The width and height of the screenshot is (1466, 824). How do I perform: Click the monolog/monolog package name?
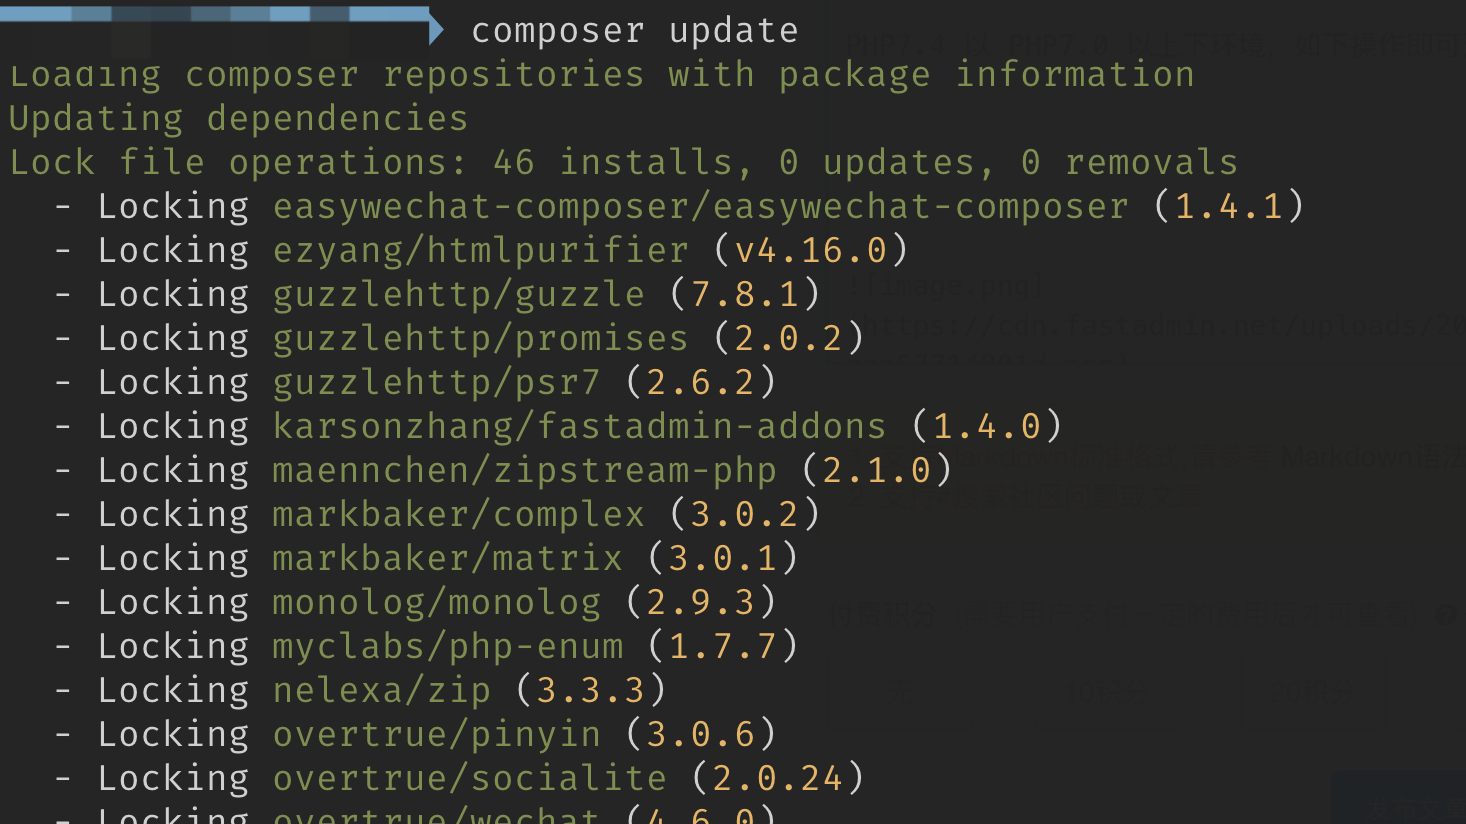[436, 603]
